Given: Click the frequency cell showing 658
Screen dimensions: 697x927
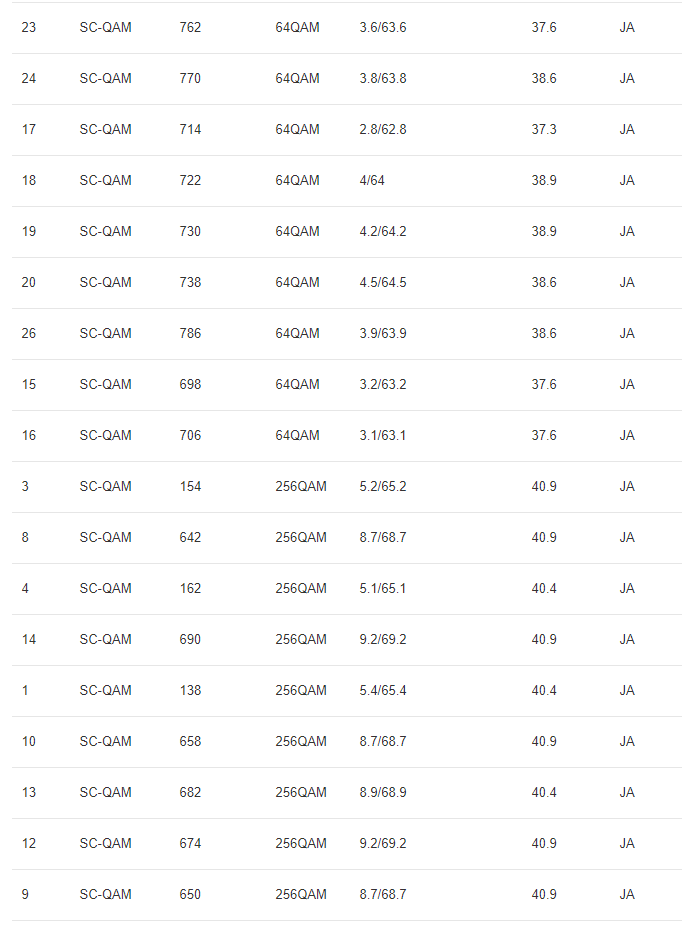Looking at the screenshot, I should [190, 741].
